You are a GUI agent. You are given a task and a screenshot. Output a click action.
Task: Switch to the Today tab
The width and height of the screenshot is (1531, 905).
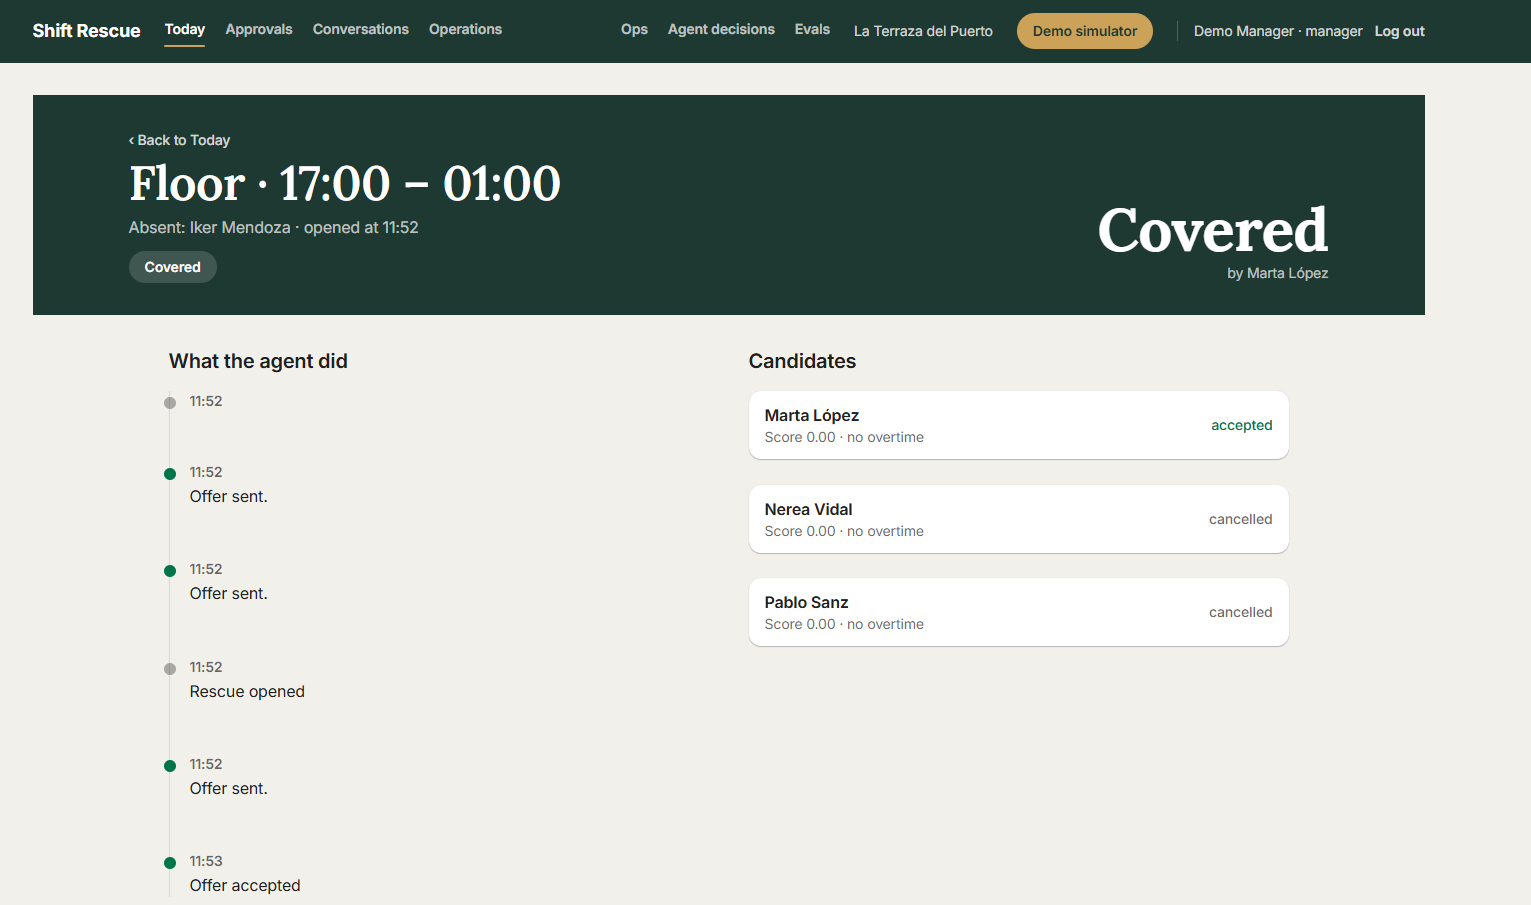coord(185,30)
